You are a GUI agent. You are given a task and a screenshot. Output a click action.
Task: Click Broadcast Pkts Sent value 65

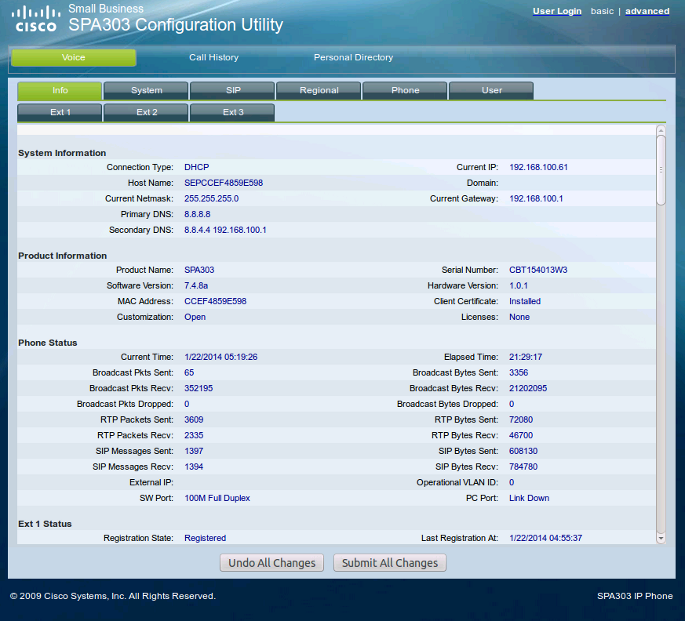[189, 373]
